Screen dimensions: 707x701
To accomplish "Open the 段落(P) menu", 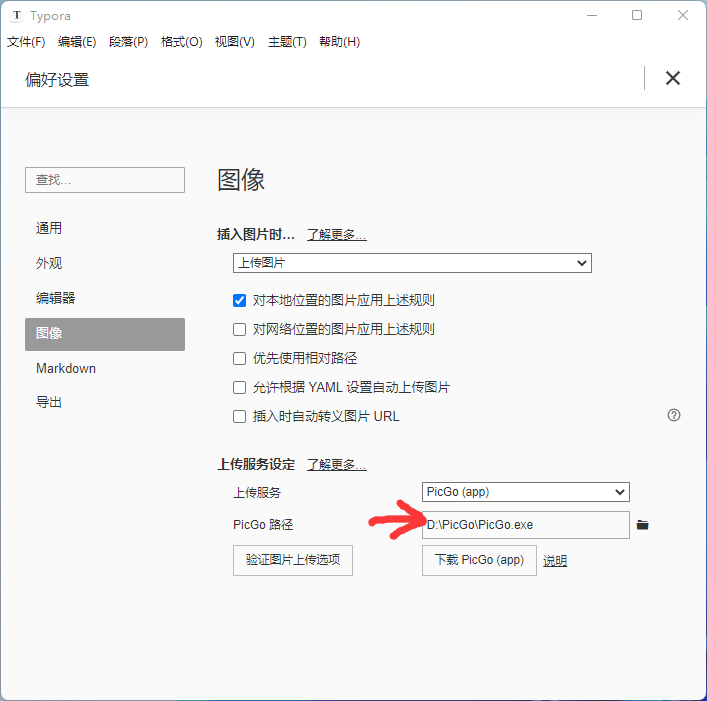I will click(129, 42).
